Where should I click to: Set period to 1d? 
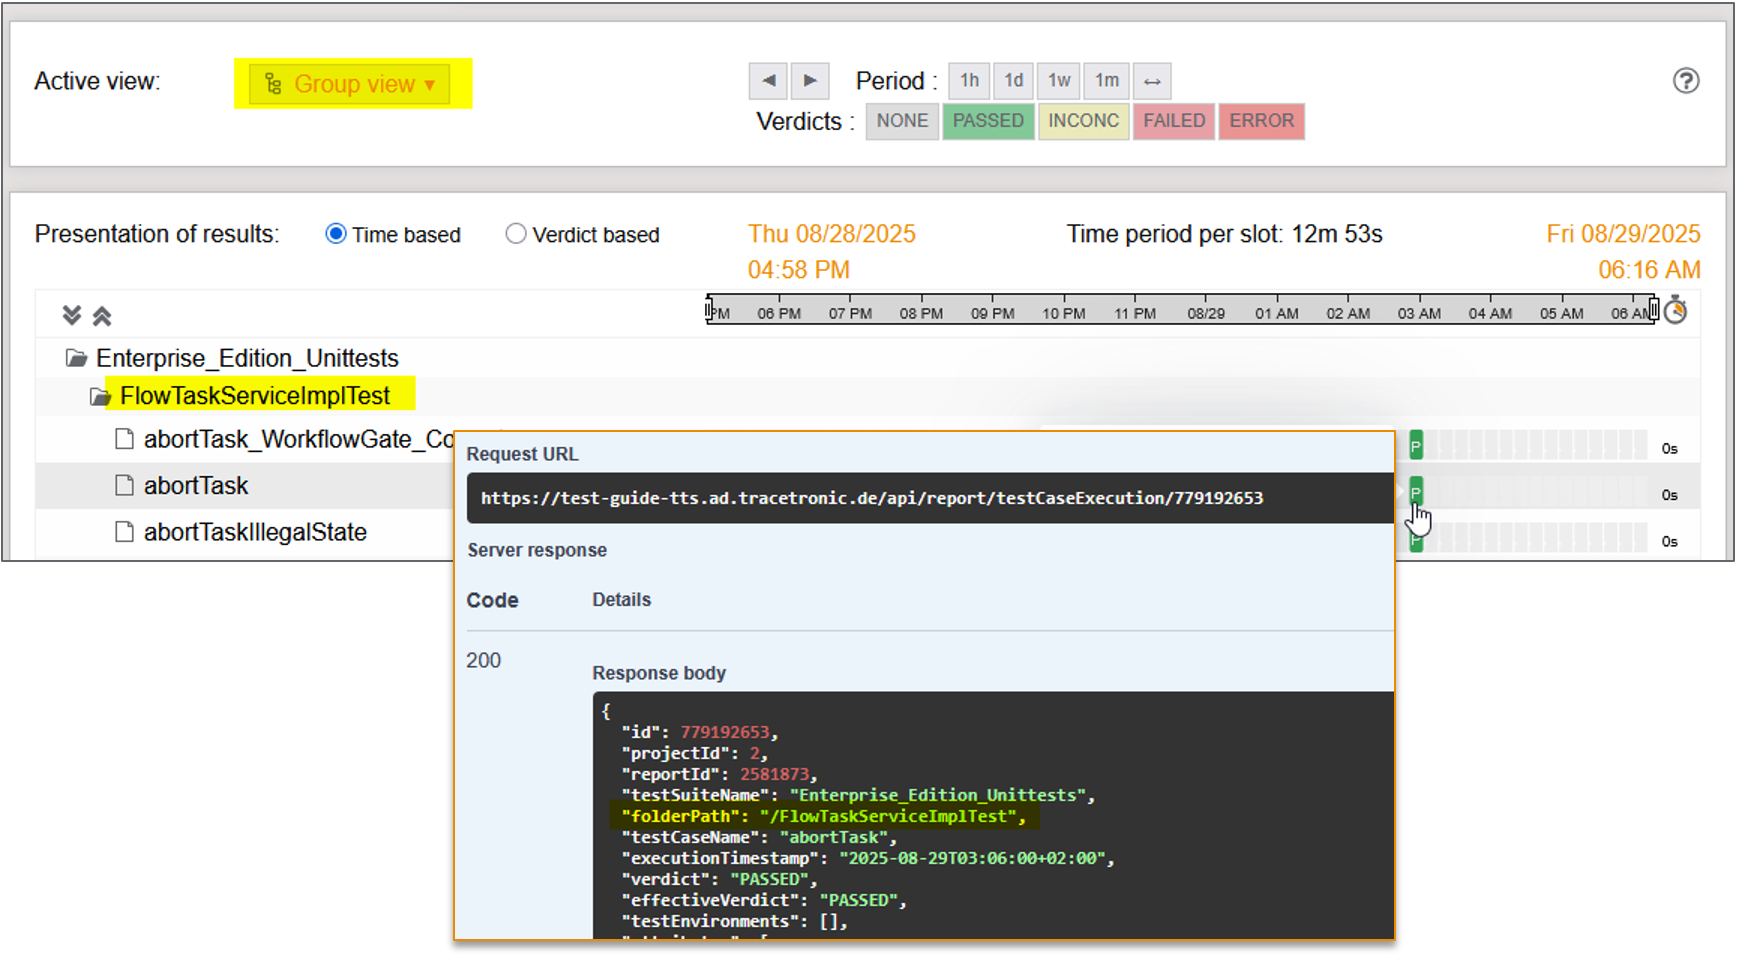click(x=1013, y=81)
